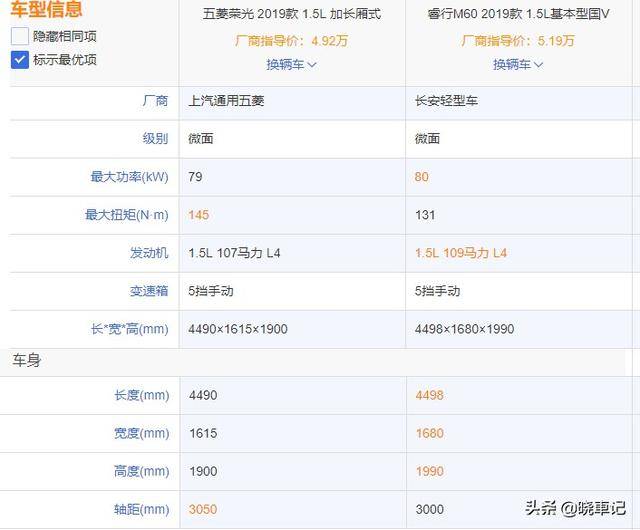Open 换辆车 dropdown under 五菱荣光

pos(292,64)
